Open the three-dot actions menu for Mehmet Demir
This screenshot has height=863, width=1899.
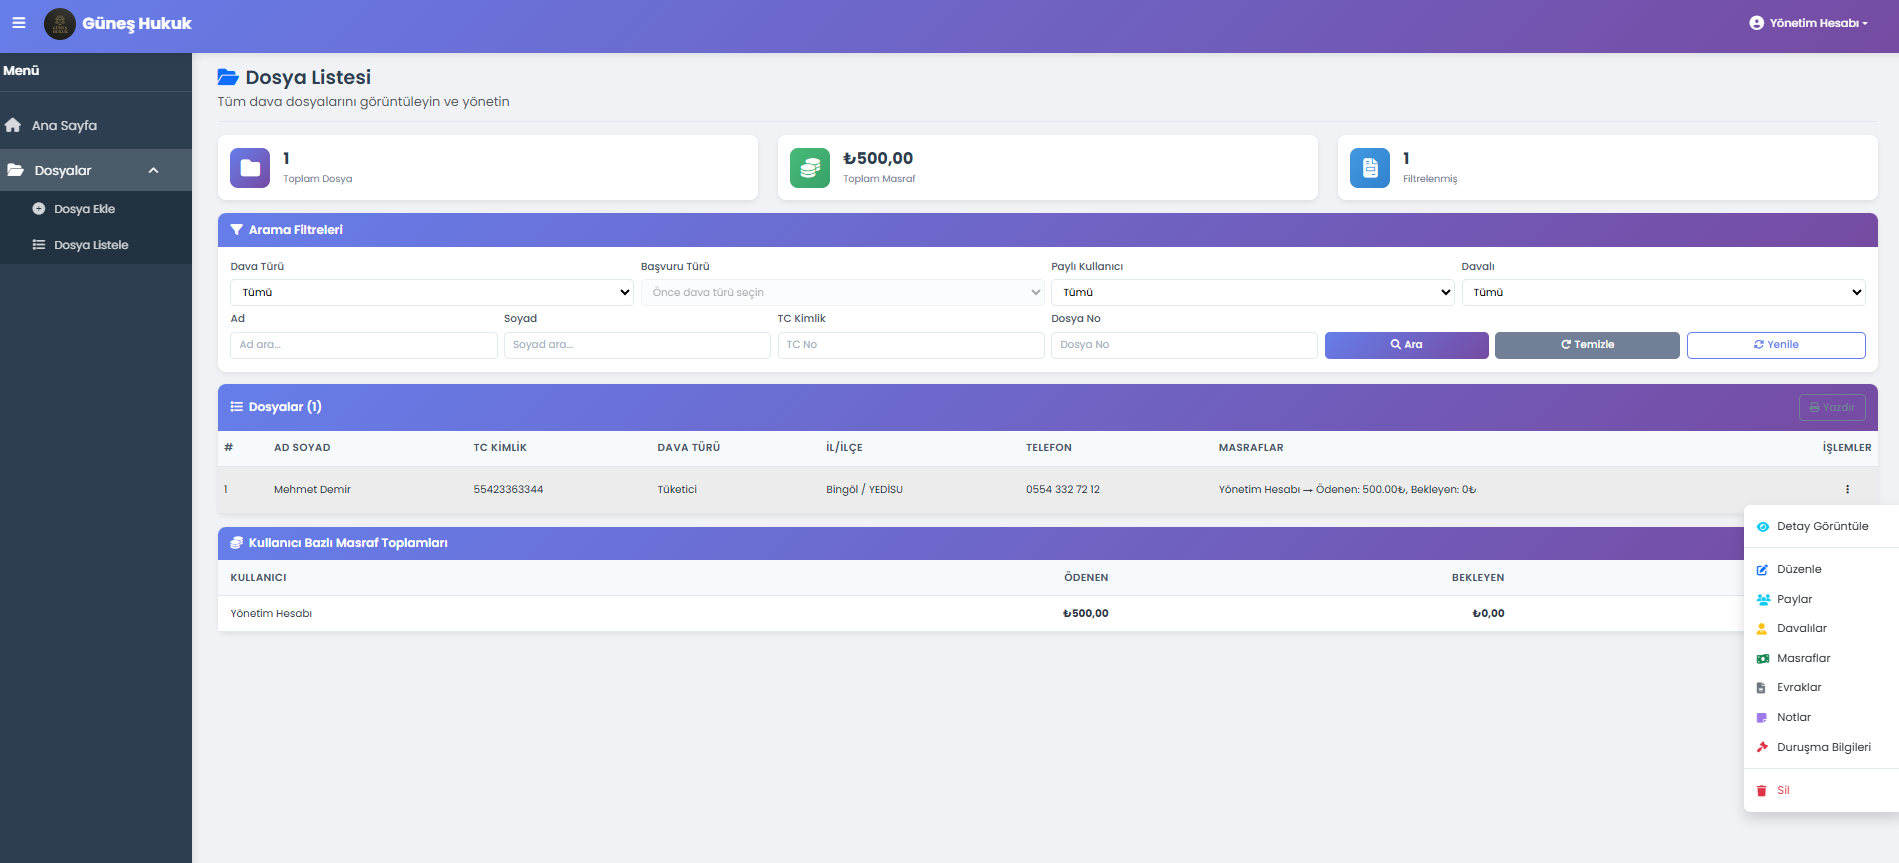1847,489
